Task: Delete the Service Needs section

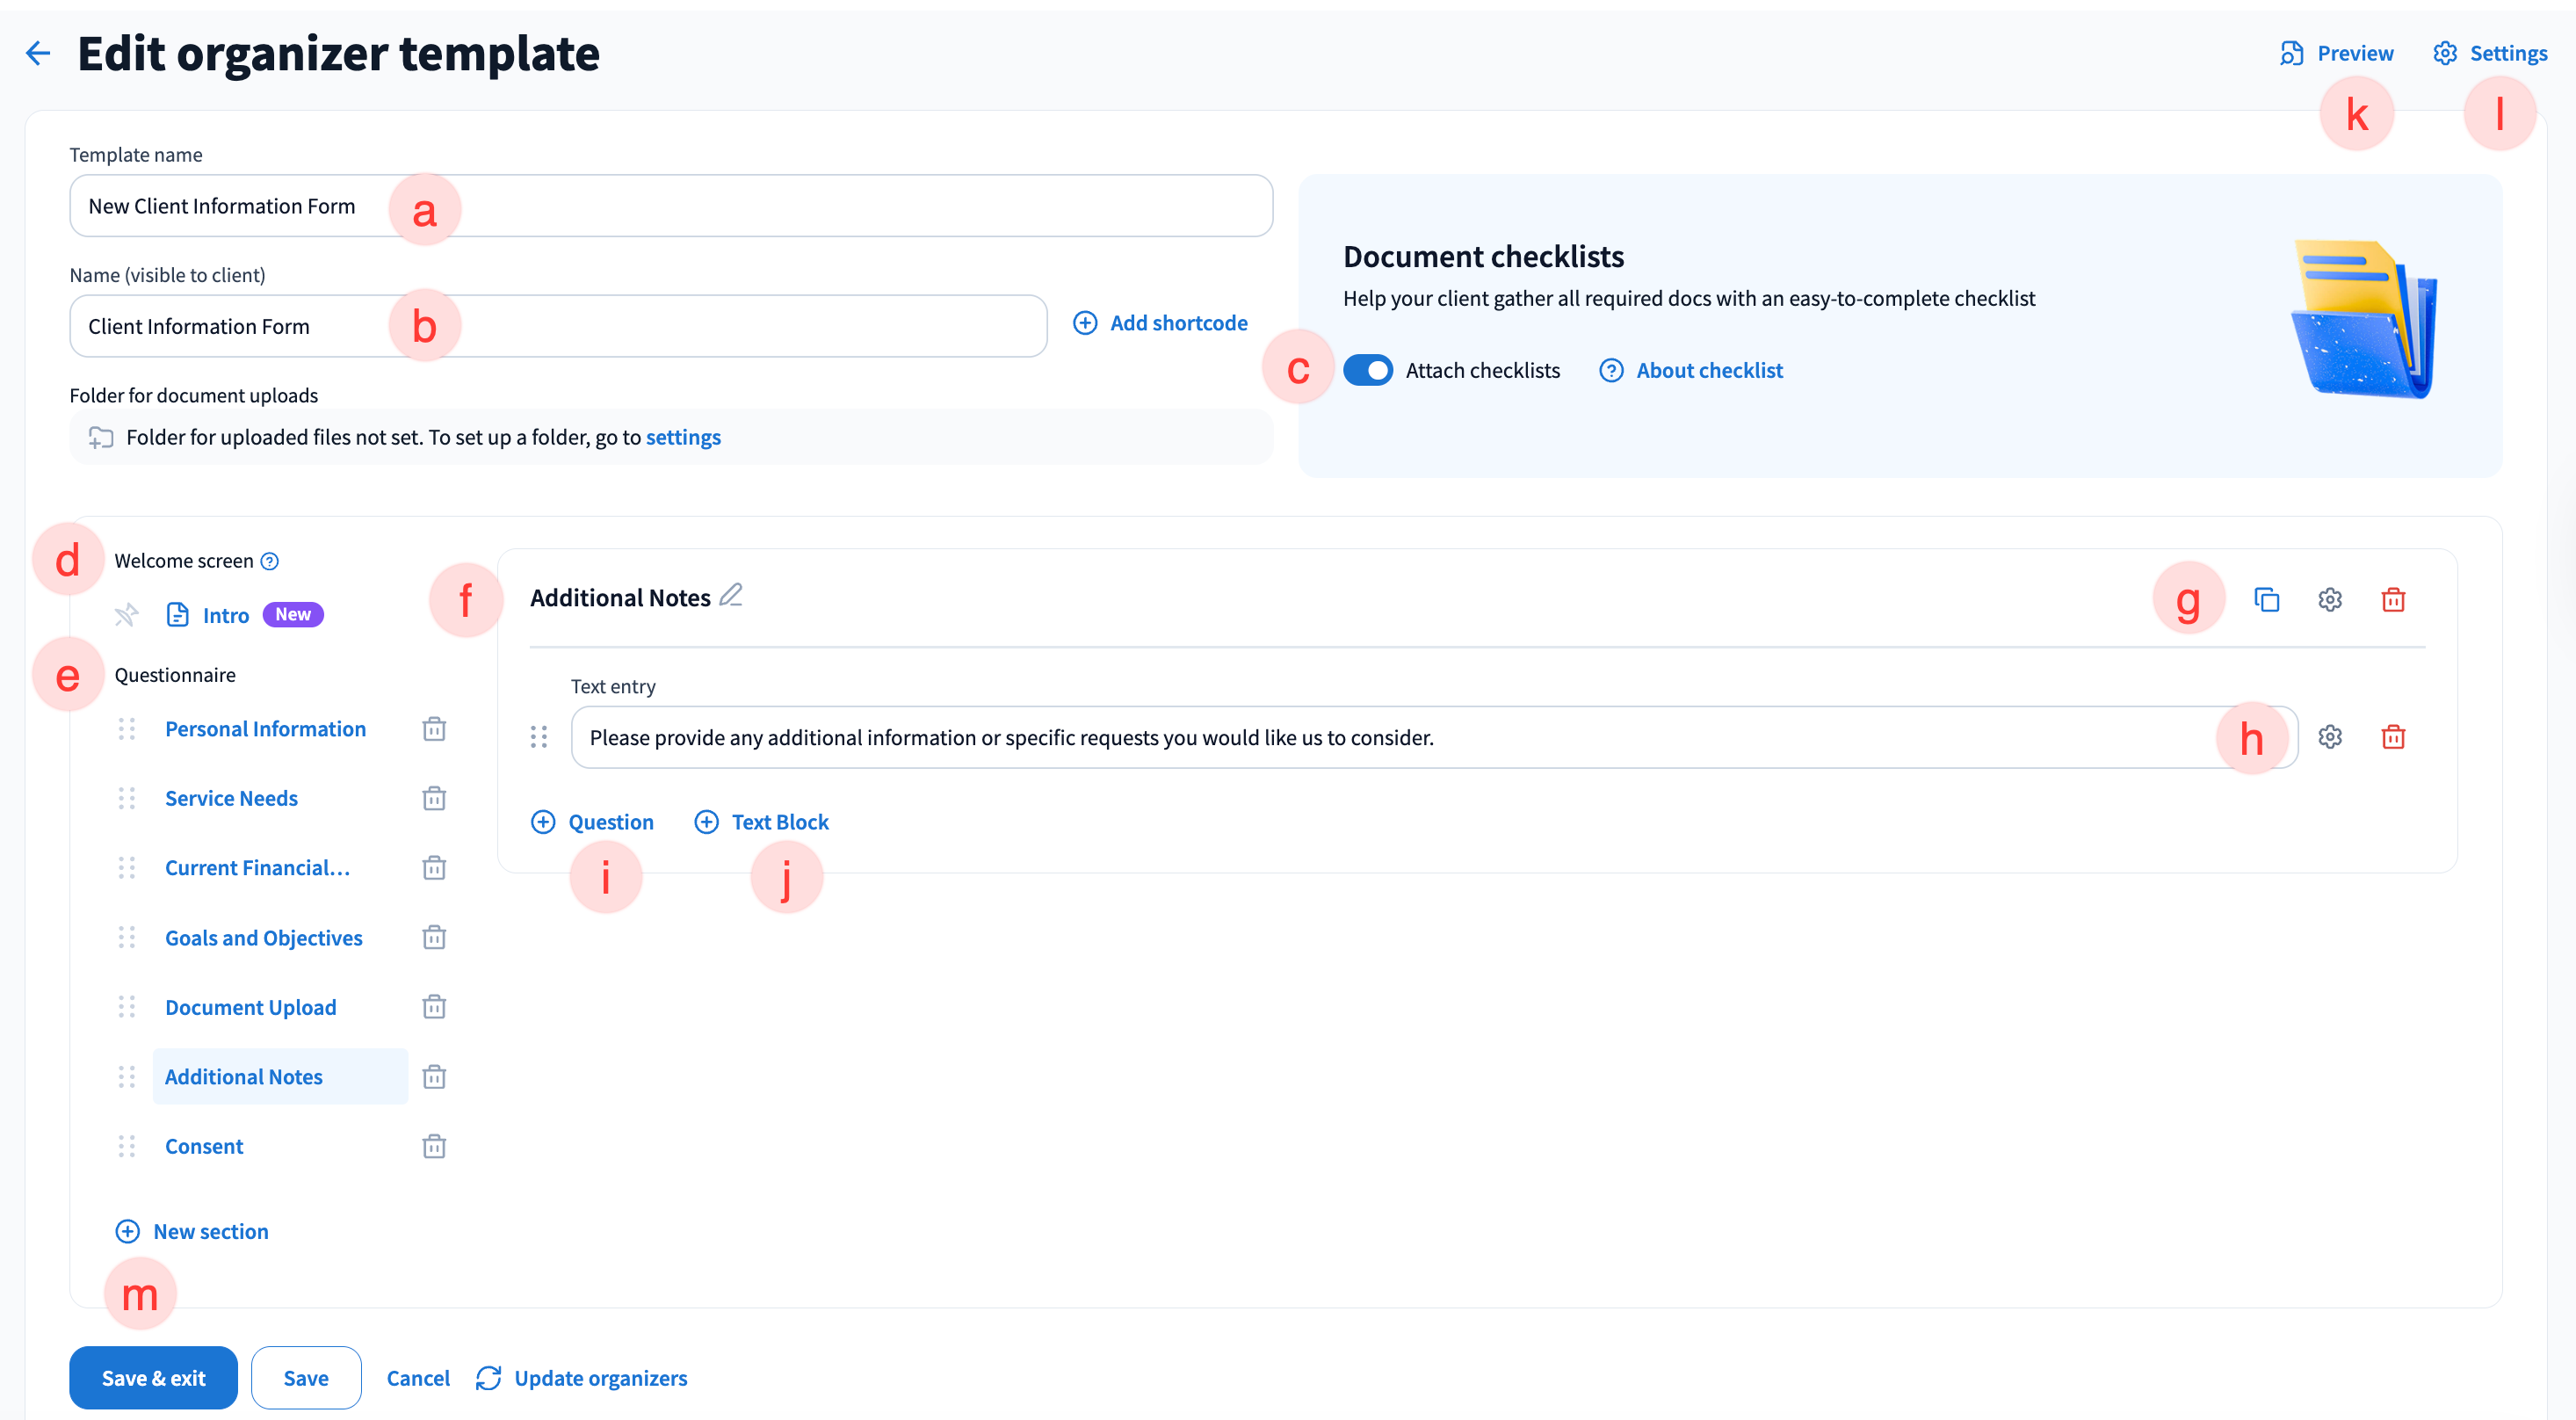Action: [433, 798]
